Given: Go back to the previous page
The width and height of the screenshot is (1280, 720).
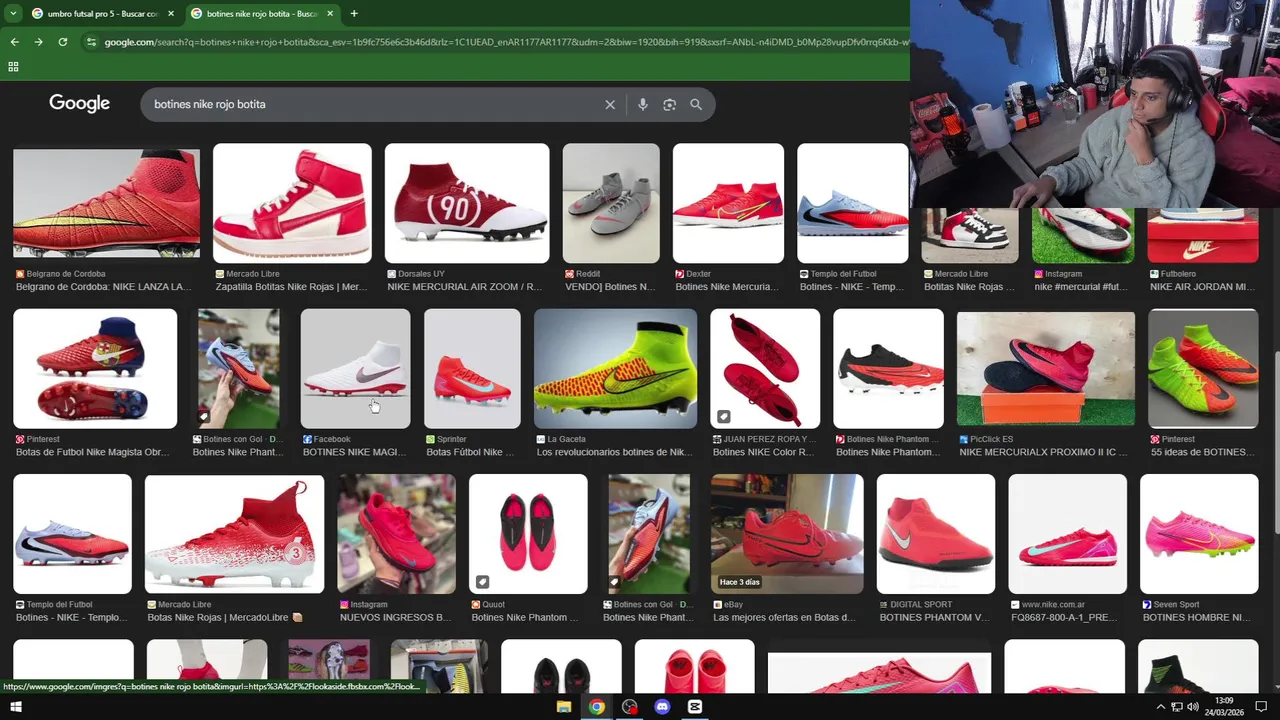Looking at the screenshot, I should pos(14,42).
